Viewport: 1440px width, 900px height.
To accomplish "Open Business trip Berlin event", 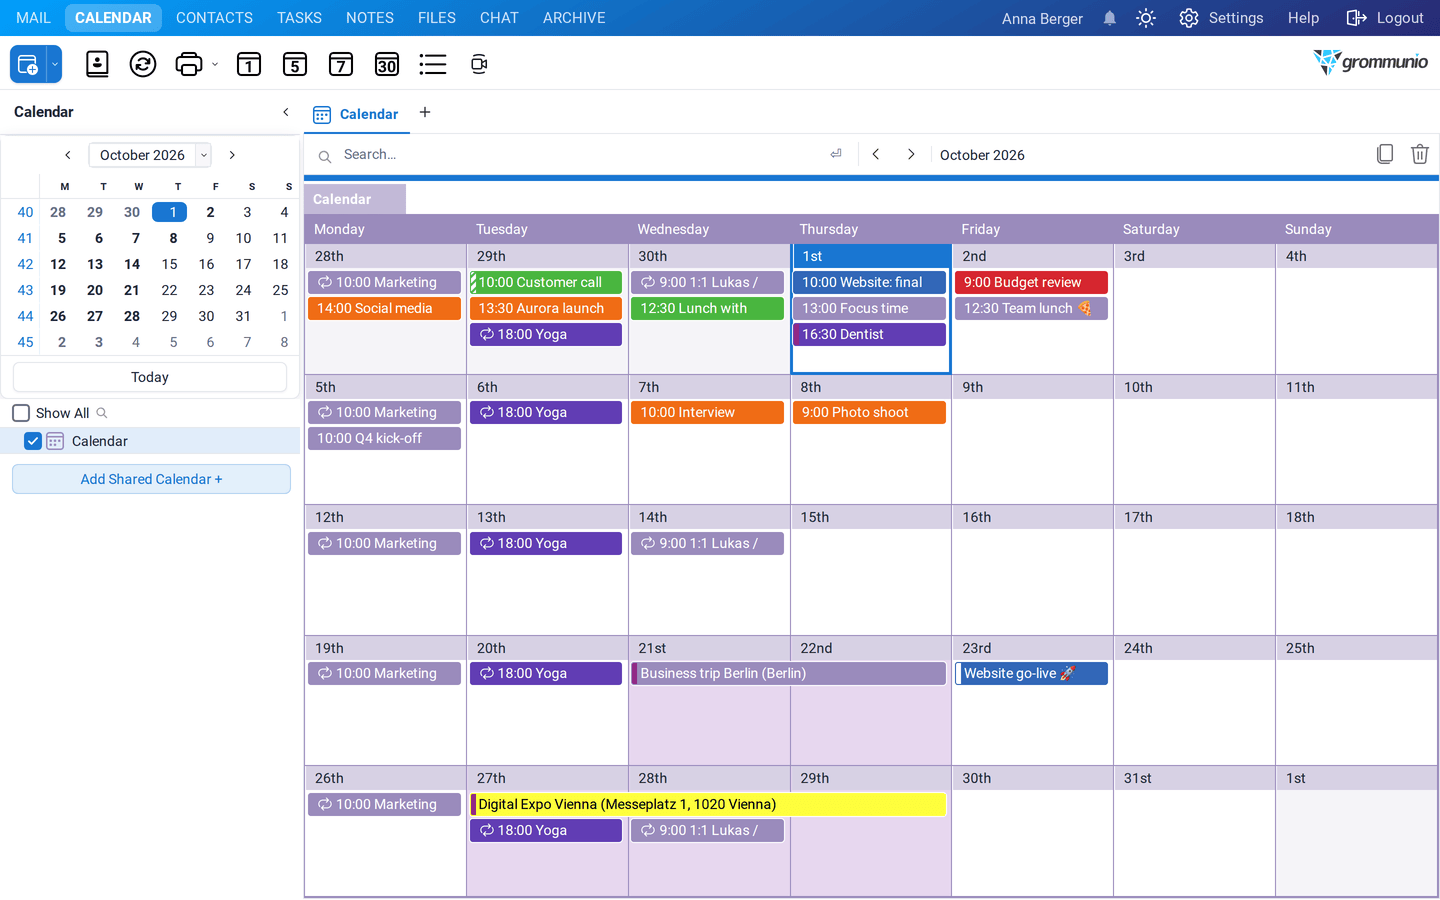I will pyautogui.click(x=789, y=673).
